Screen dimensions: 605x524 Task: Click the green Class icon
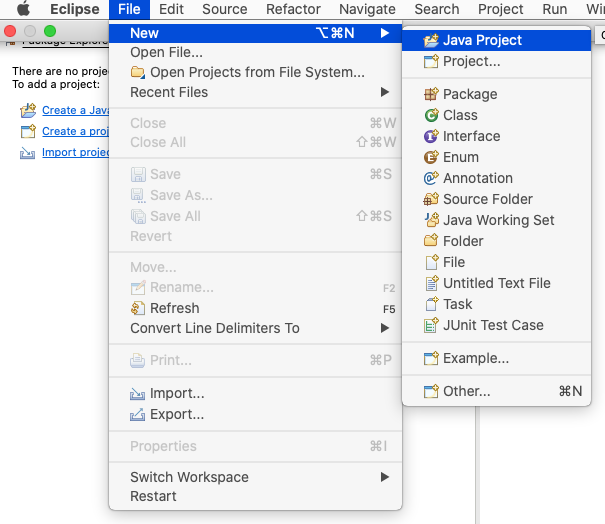pyautogui.click(x=431, y=115)
